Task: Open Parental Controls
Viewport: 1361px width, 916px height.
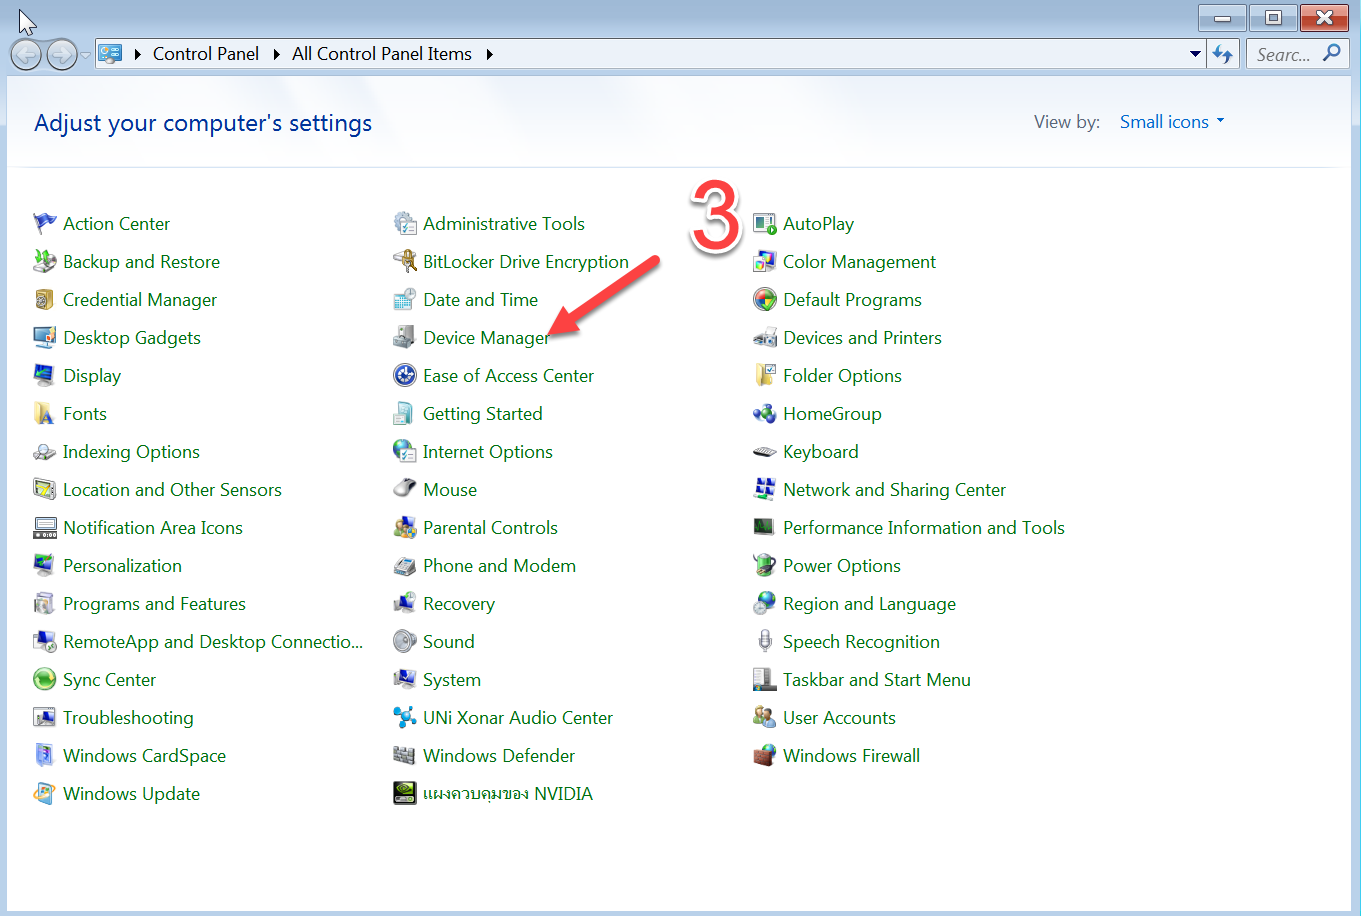Action: pos(490,527)
